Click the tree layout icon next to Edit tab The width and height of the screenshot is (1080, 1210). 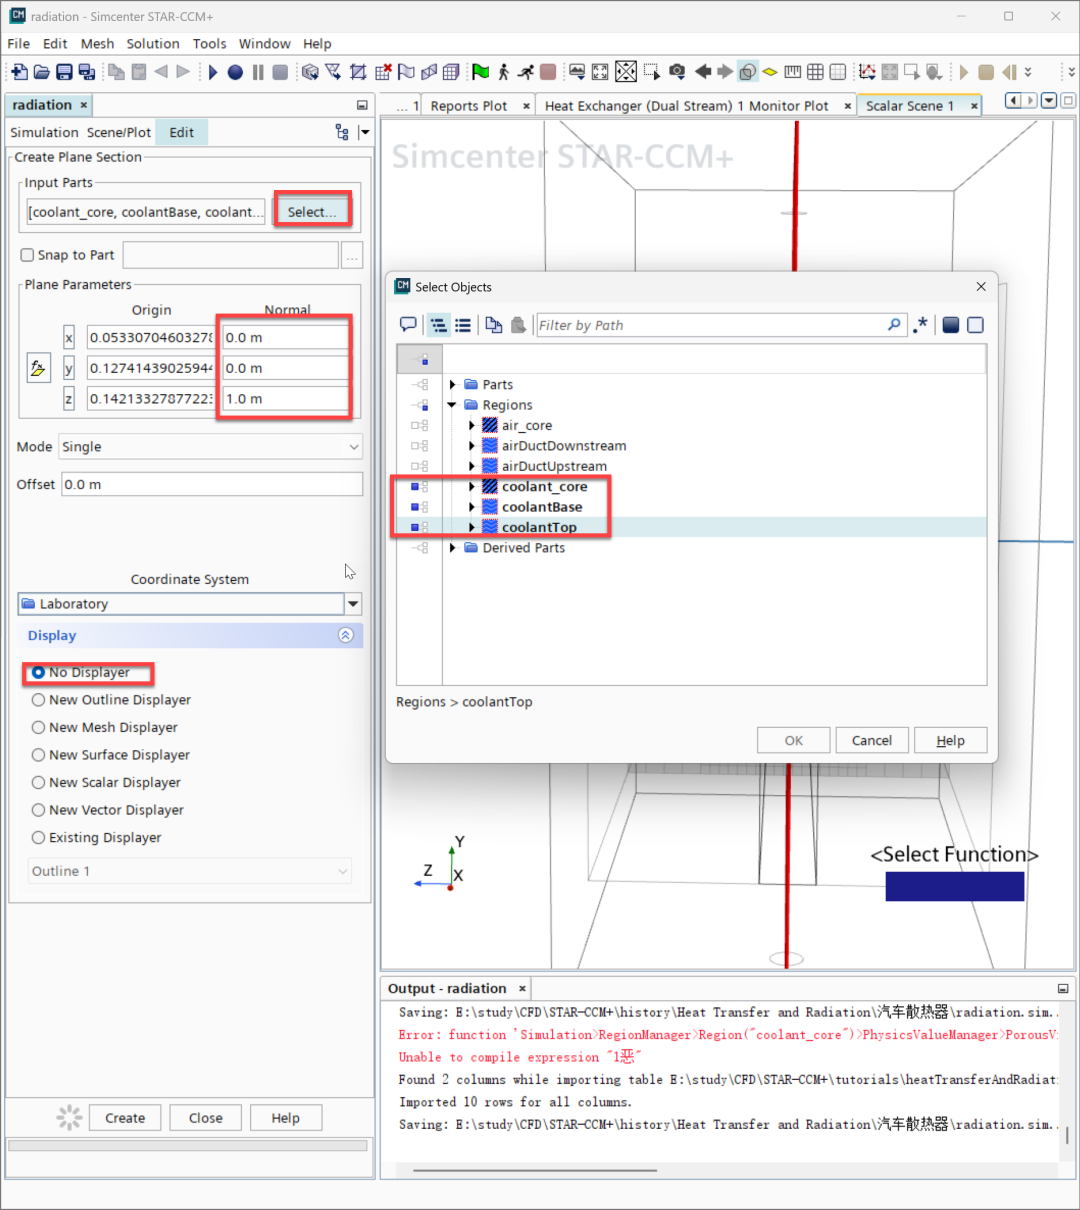(x=342, y=132)
